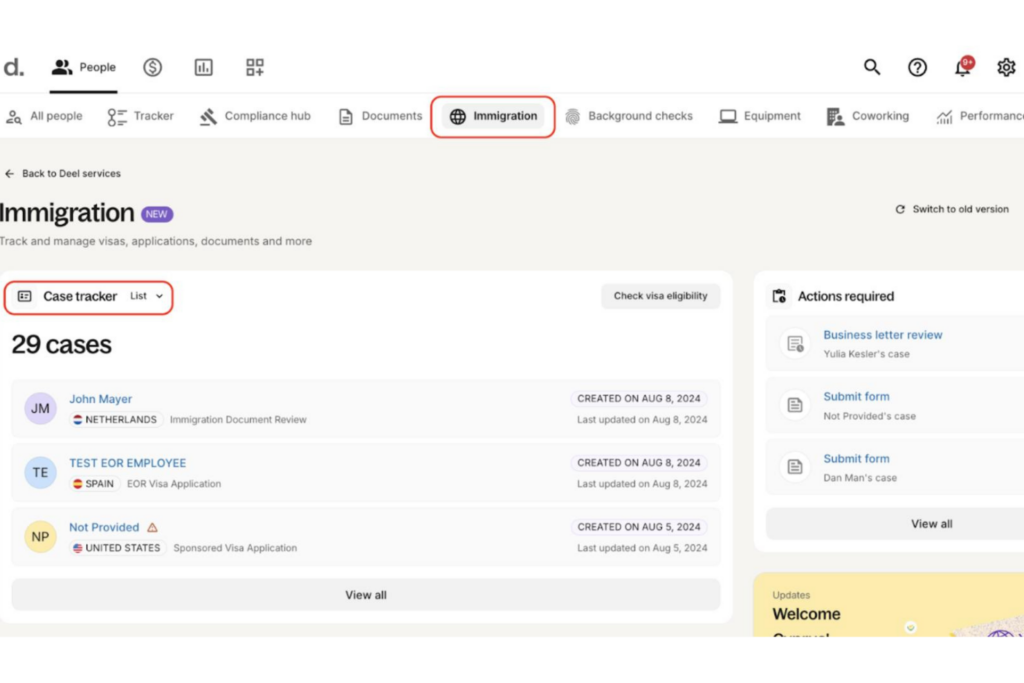Open the People section

point(84,67)
